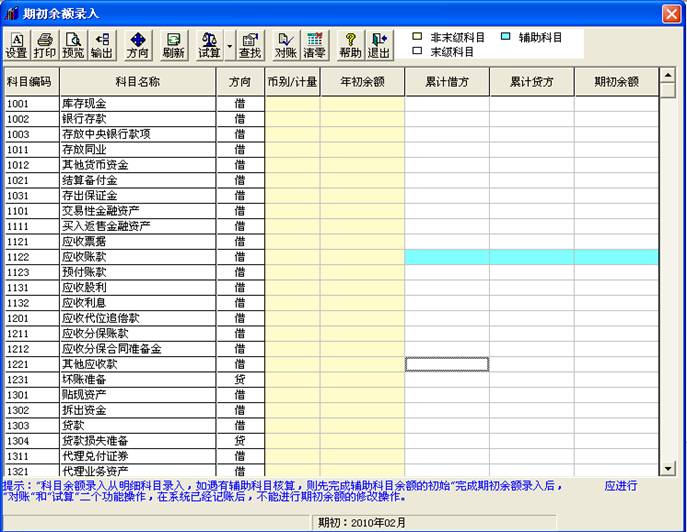Run 试算 trial balance
Viewport: 687px width, 532px height.
[209, 45]
